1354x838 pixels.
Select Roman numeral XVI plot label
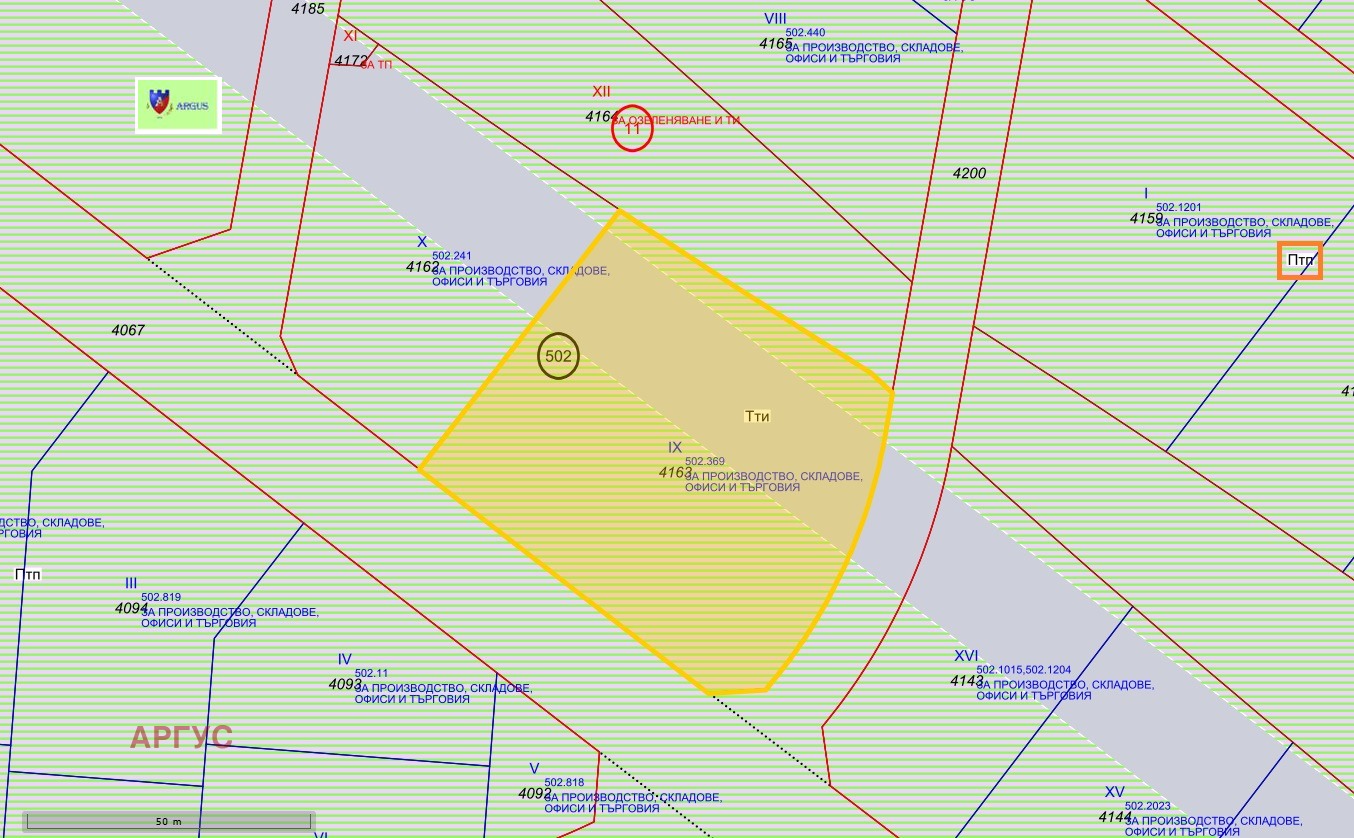coord(966,655)
